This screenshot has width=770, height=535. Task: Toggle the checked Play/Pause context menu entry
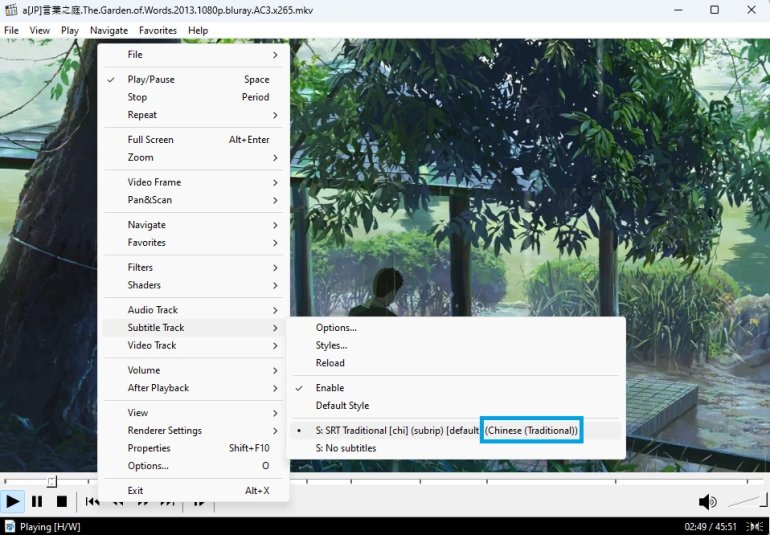193,80
